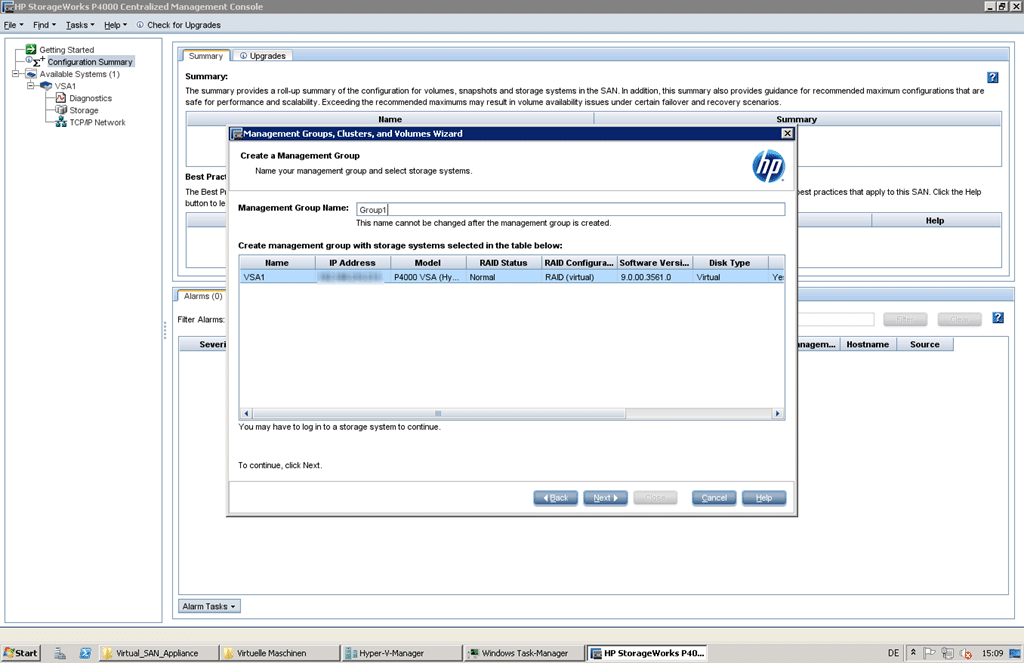Viewport: 1024px width, 663px height.
Task: Click the Upgrades tab info icon
Action: [x=243, y=56]
